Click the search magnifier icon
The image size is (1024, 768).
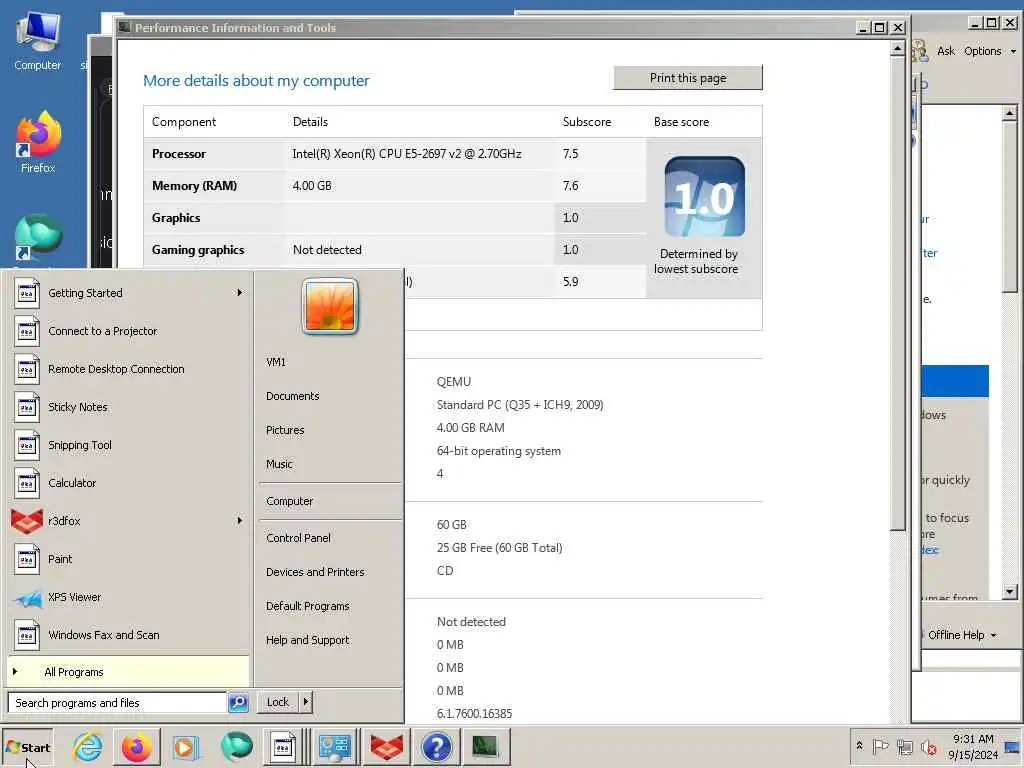tap(238, 703)
